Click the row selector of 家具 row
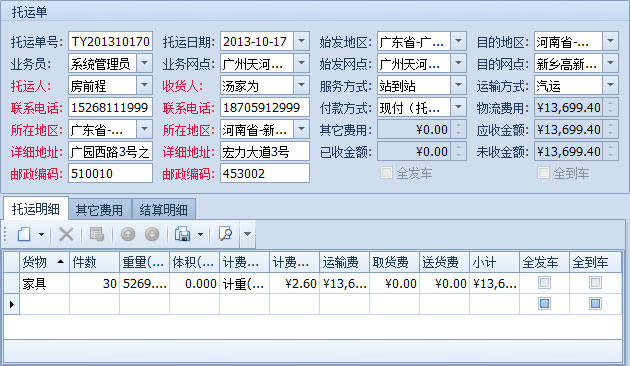630x366 pixels. [x=12, y=284]
